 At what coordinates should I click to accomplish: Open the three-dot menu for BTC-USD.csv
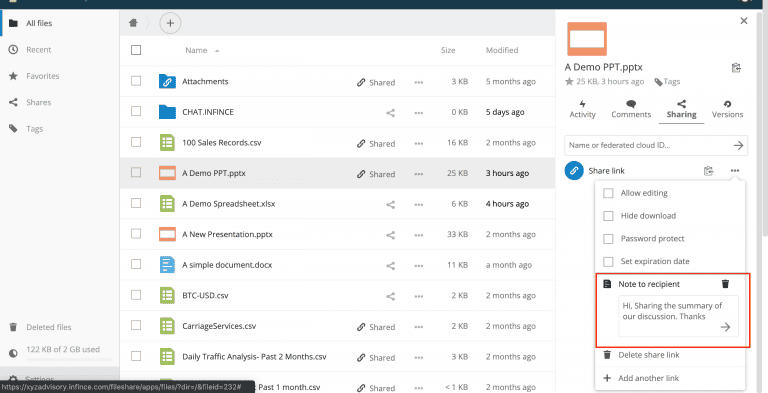418,296
